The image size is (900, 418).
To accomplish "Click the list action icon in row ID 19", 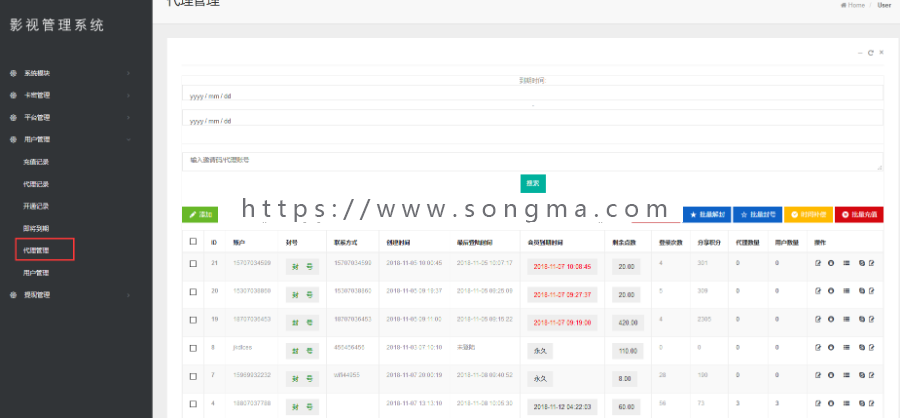I will [x=846, y=319].
